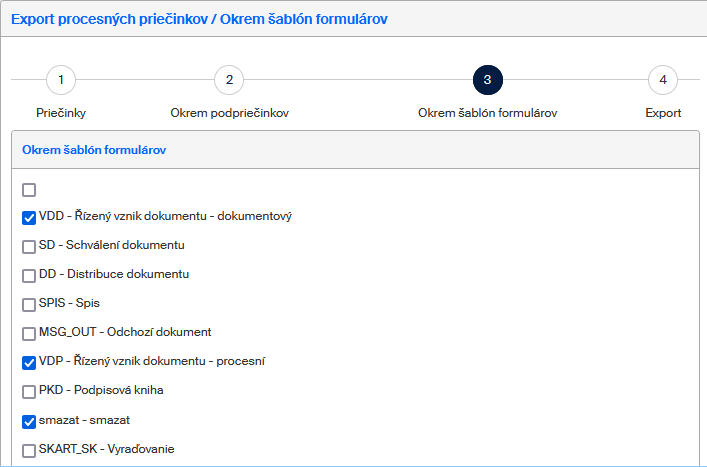
Task: Click the Priečinky step label
Action: [61, 113]
